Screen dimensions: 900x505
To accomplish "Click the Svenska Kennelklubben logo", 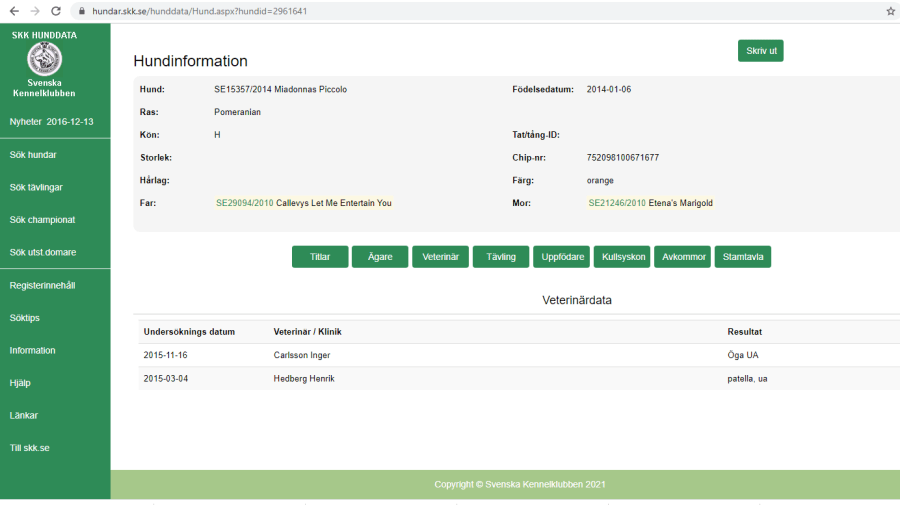I will coord(44,59).
